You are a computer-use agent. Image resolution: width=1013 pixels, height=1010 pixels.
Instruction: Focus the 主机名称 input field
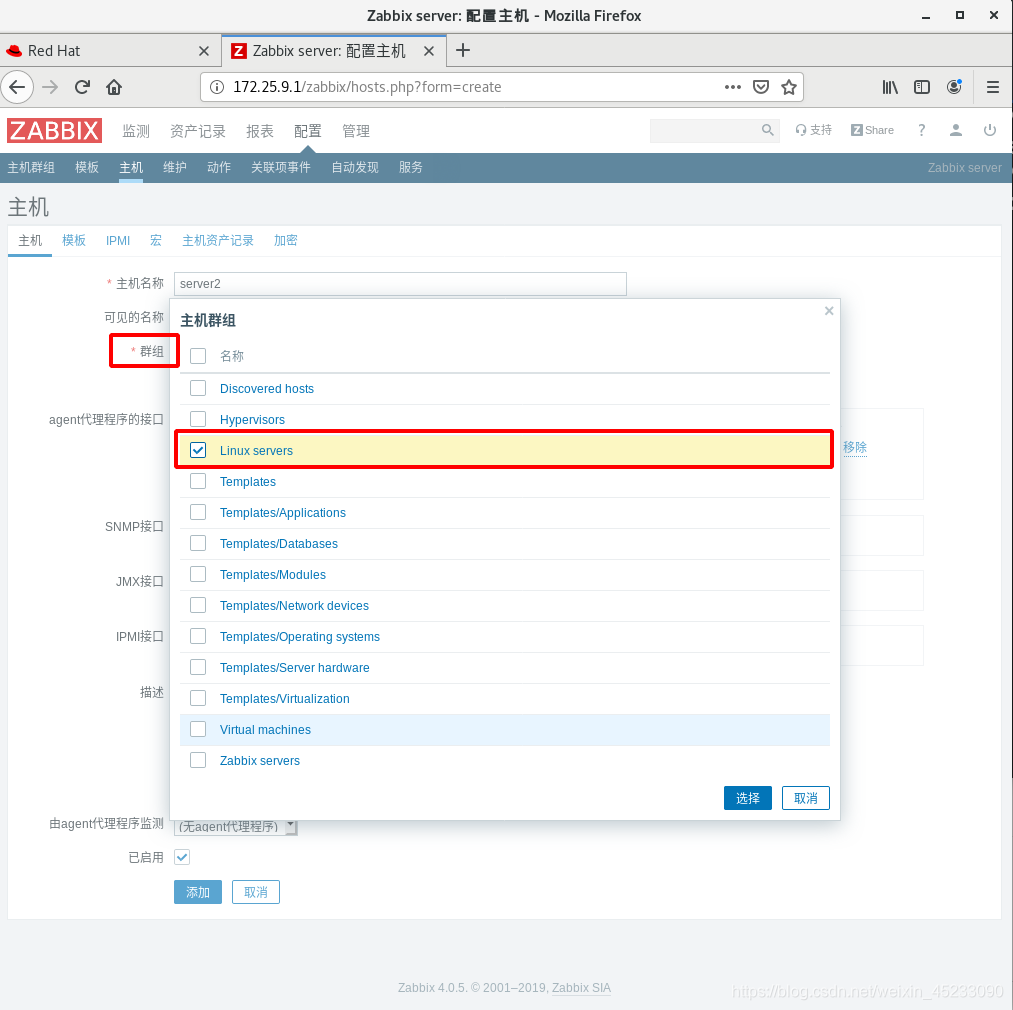pos(400,284)
